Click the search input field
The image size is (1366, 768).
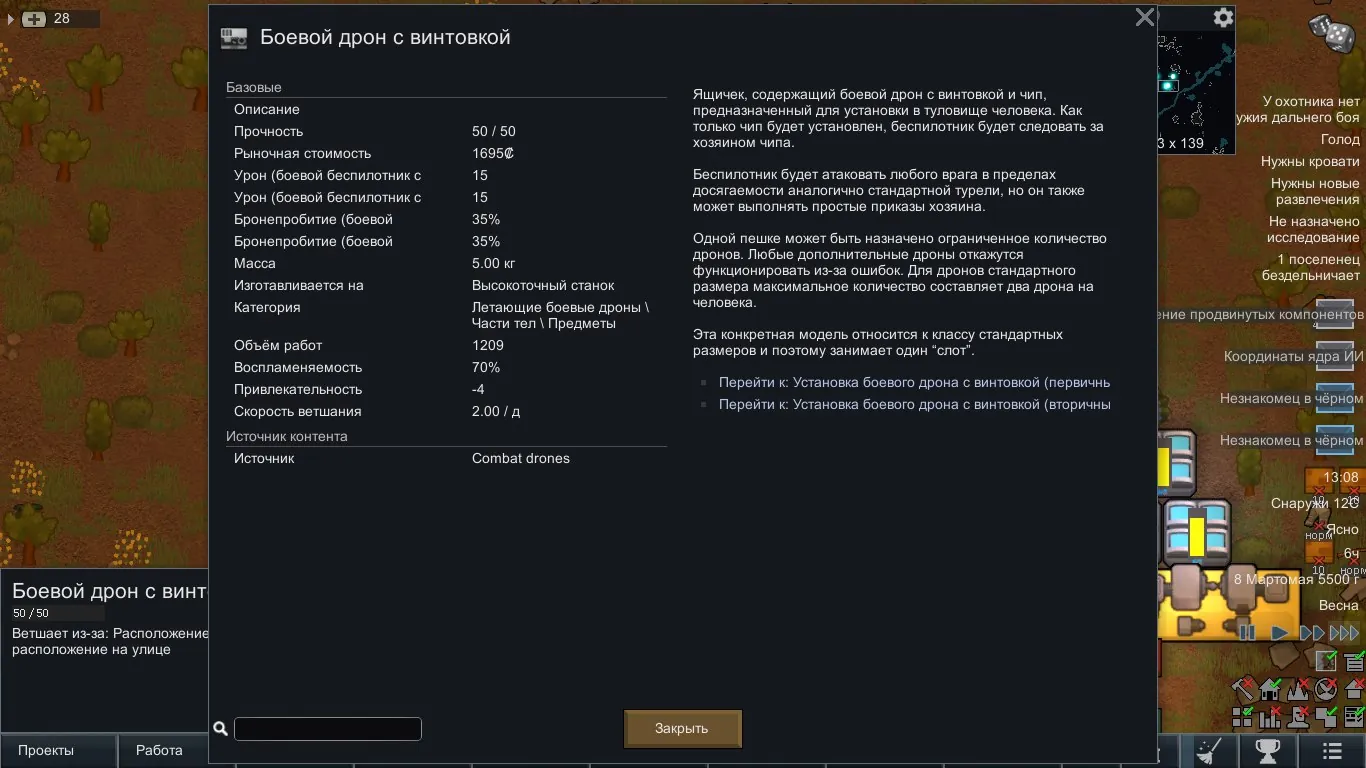pos(327,729)
